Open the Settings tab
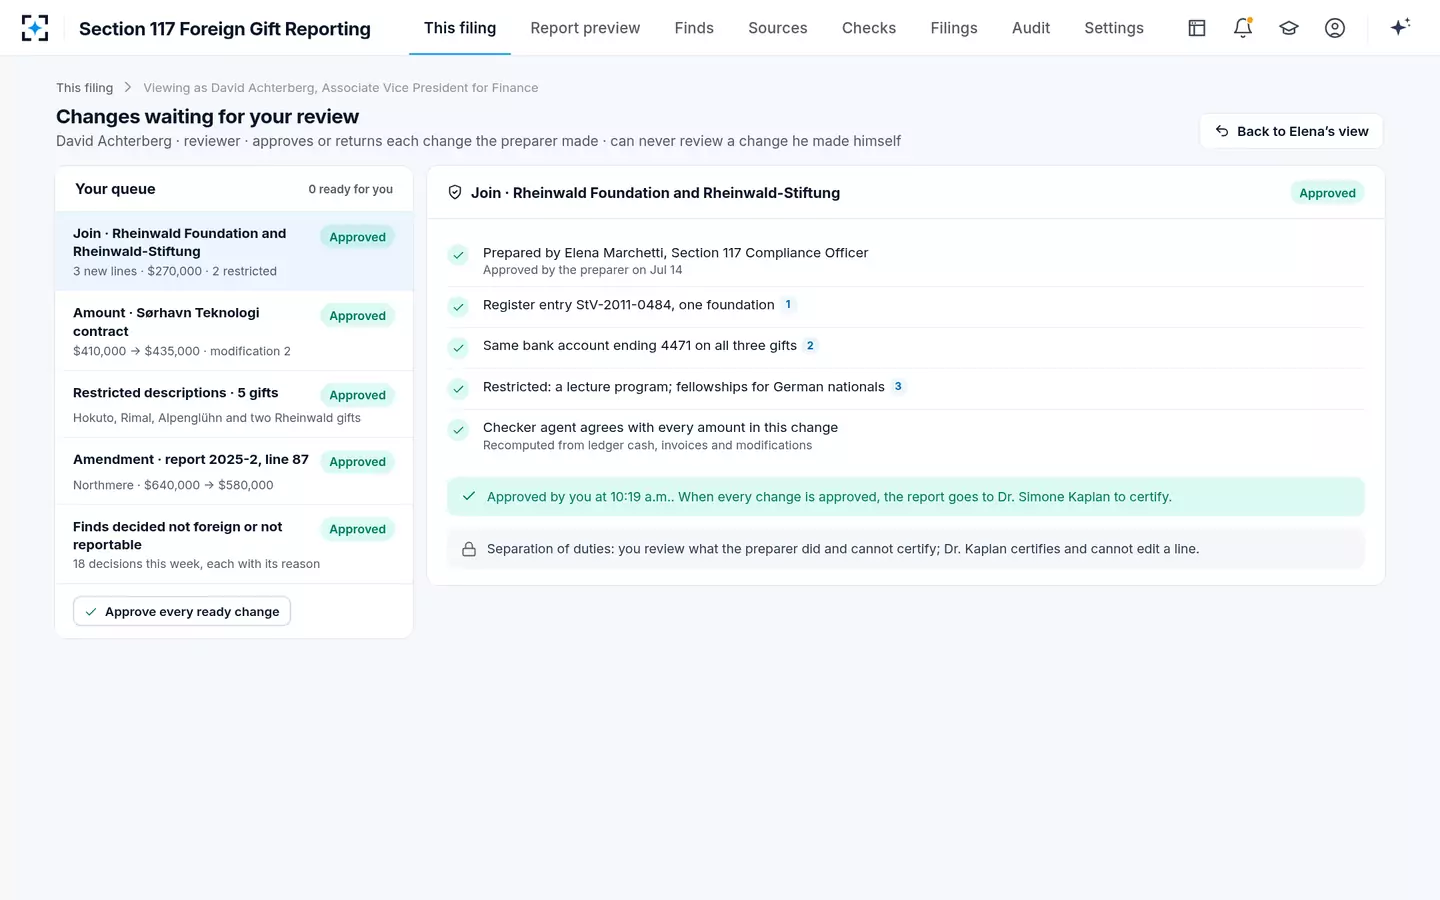 (1114, 28)
